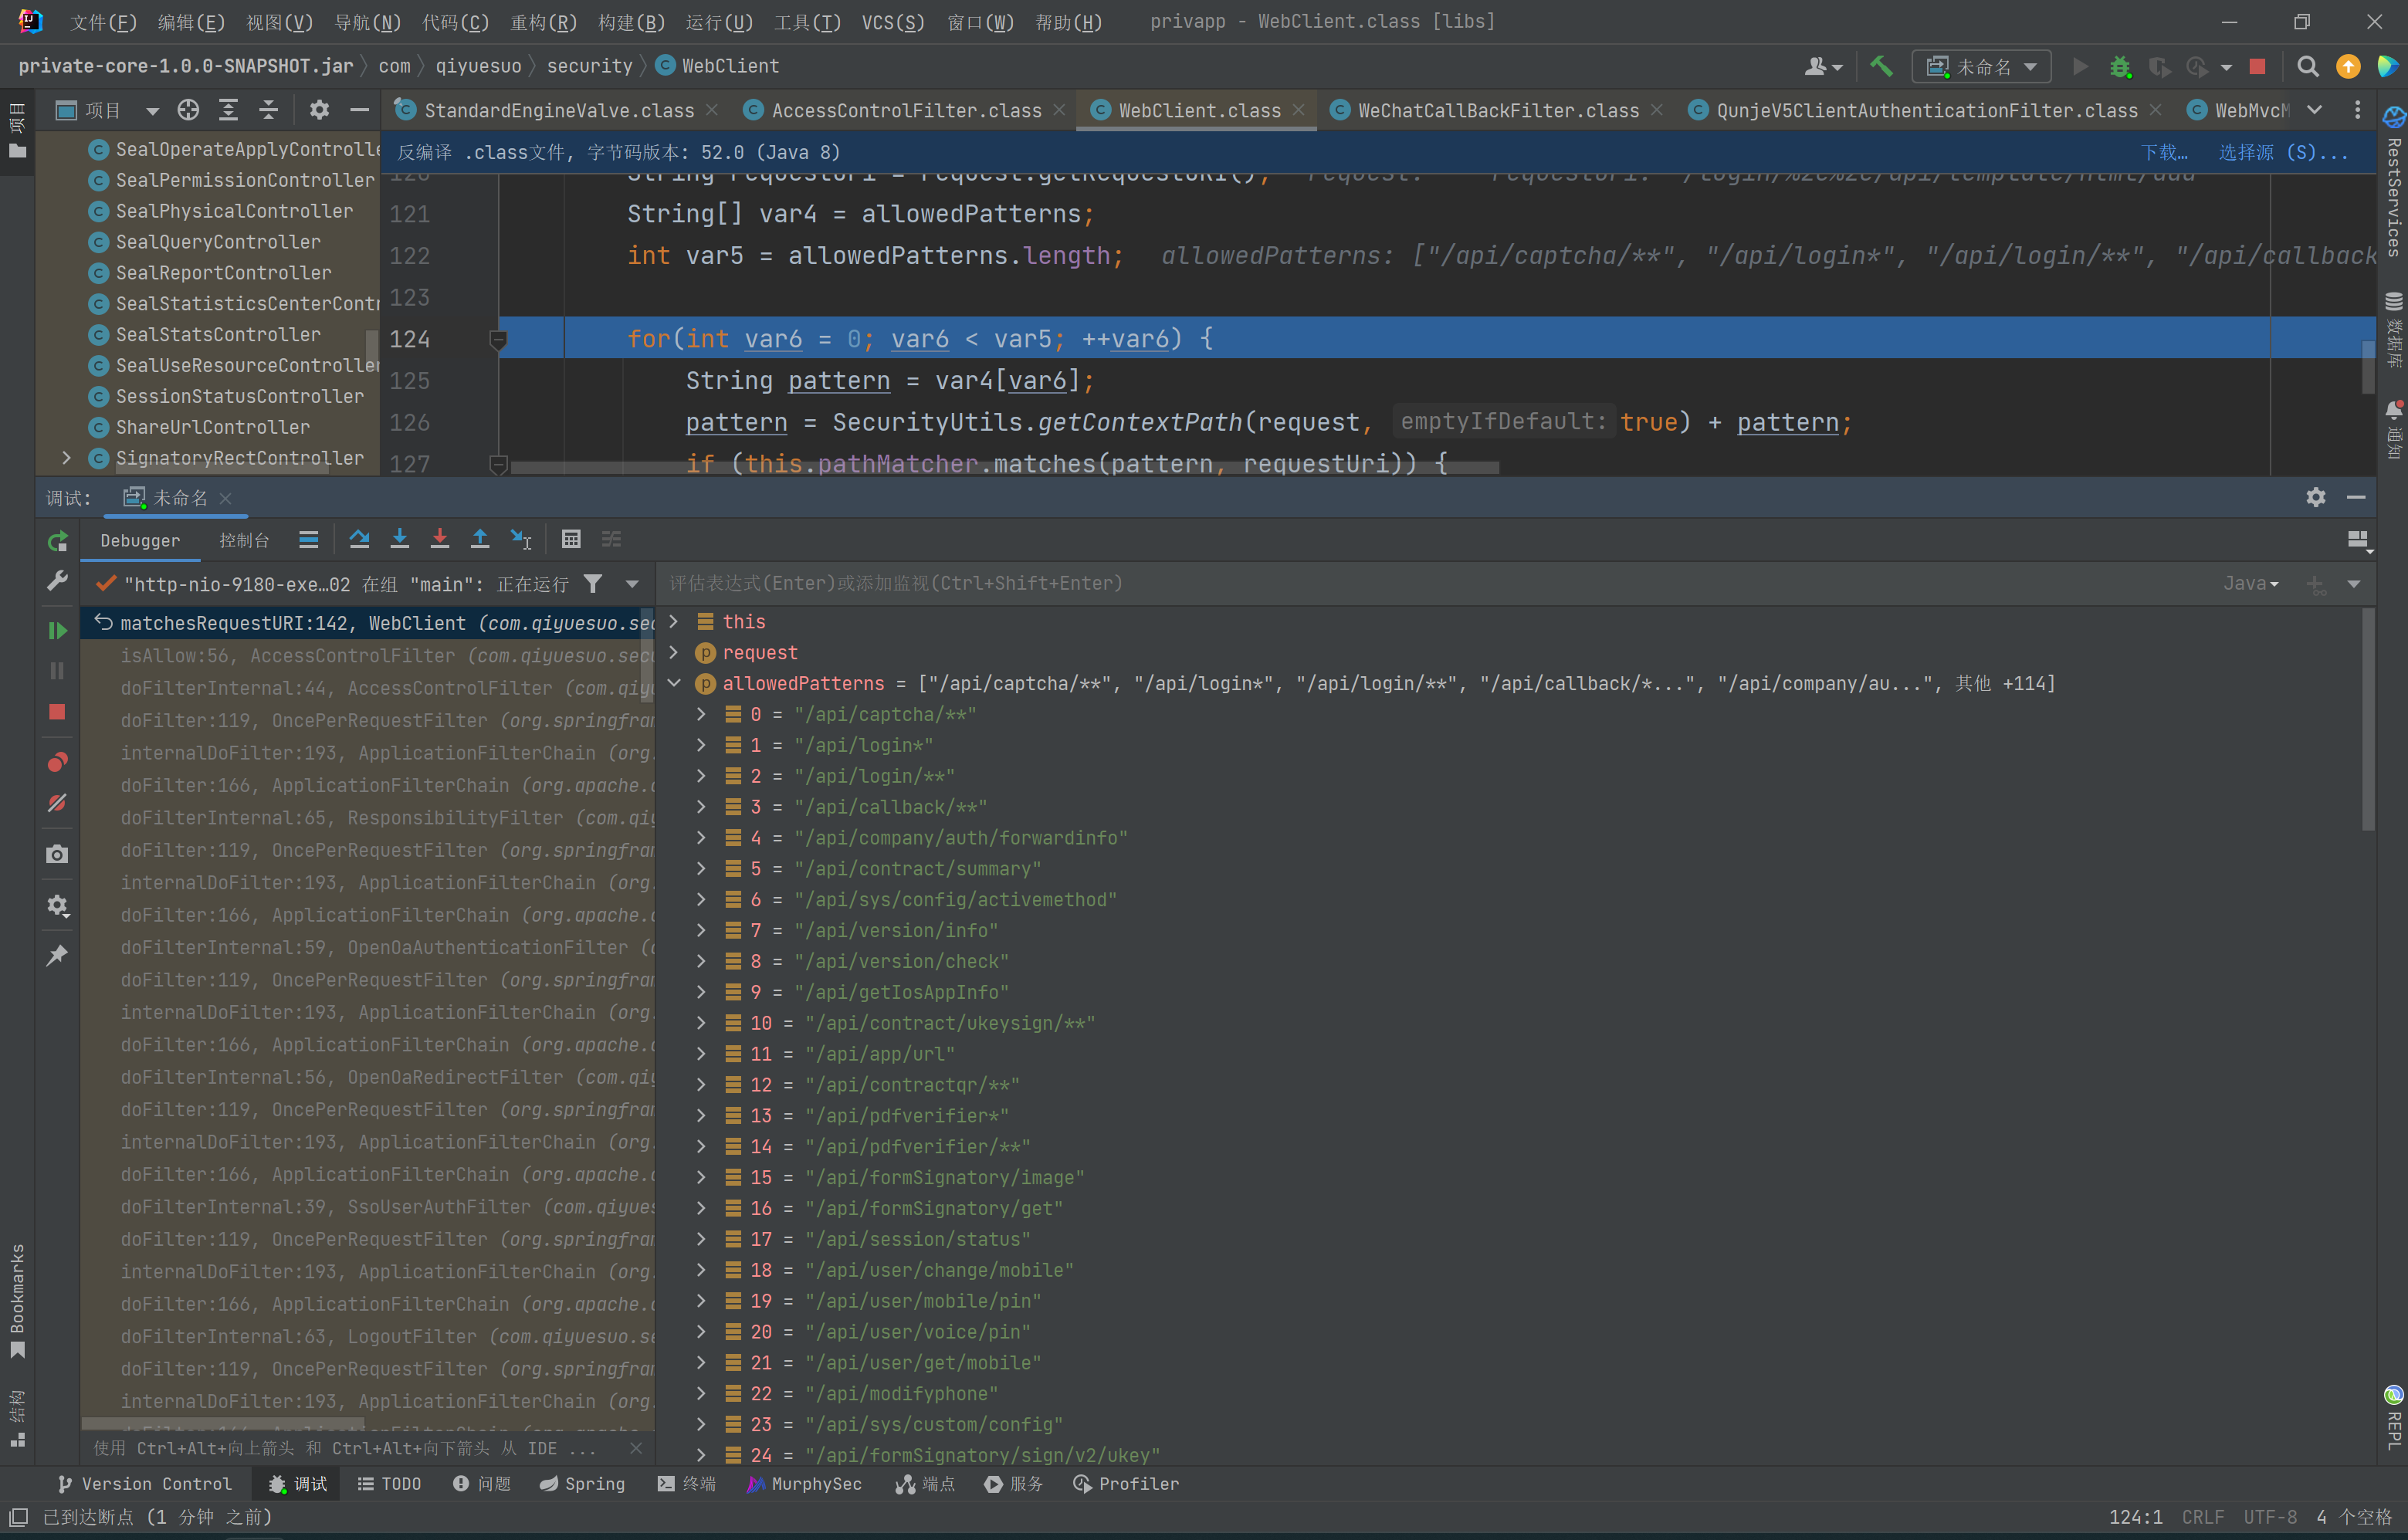2408x1540 pixels.
Task: Toggle the Pin Tab icon in debug sidebar
Action: point(57,955)
